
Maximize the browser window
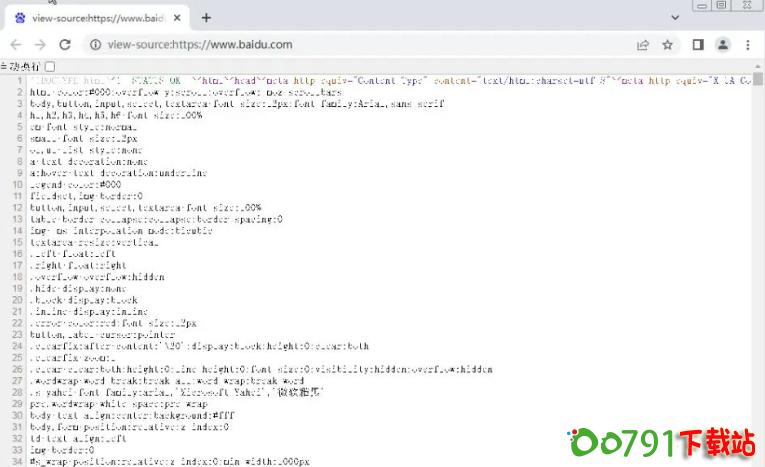point(720,6)
